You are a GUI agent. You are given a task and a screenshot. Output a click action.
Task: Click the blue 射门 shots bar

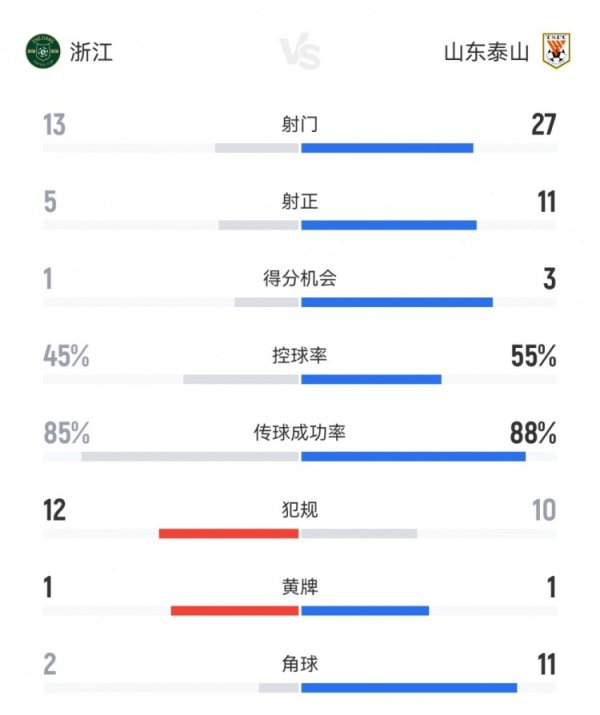tap(387, 148)
